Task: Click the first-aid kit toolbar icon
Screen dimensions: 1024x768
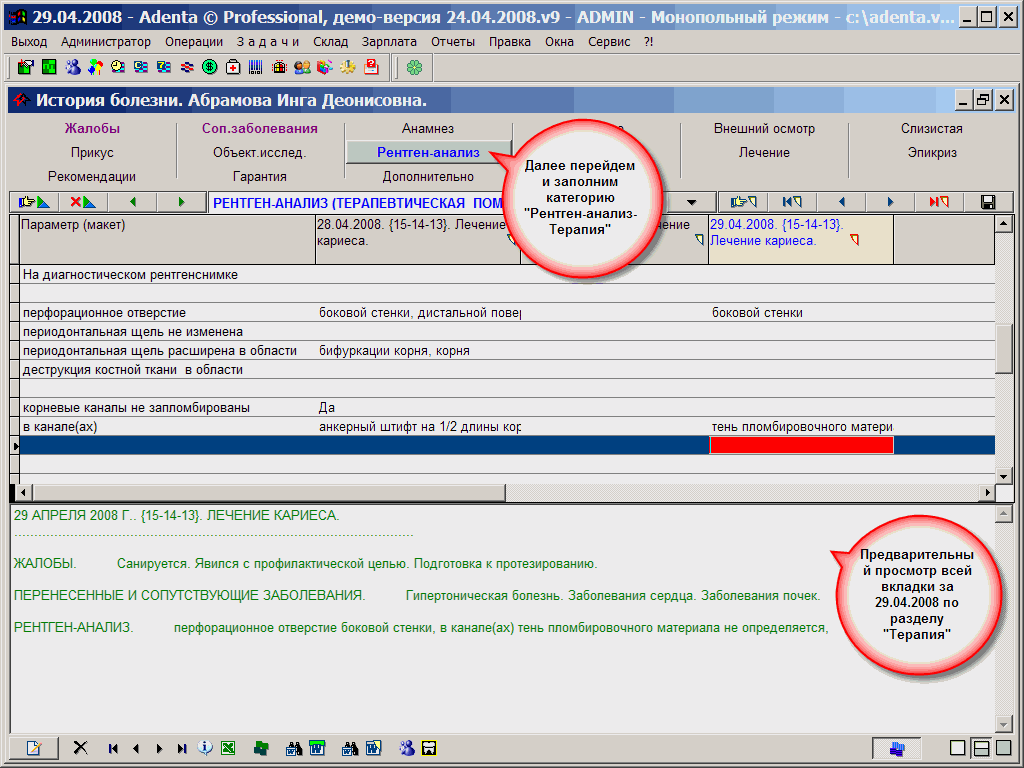Action: coord(233,67)
